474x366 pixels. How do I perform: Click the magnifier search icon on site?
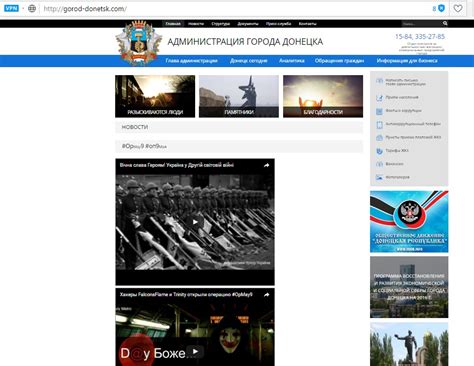click(x=445, y=23)
